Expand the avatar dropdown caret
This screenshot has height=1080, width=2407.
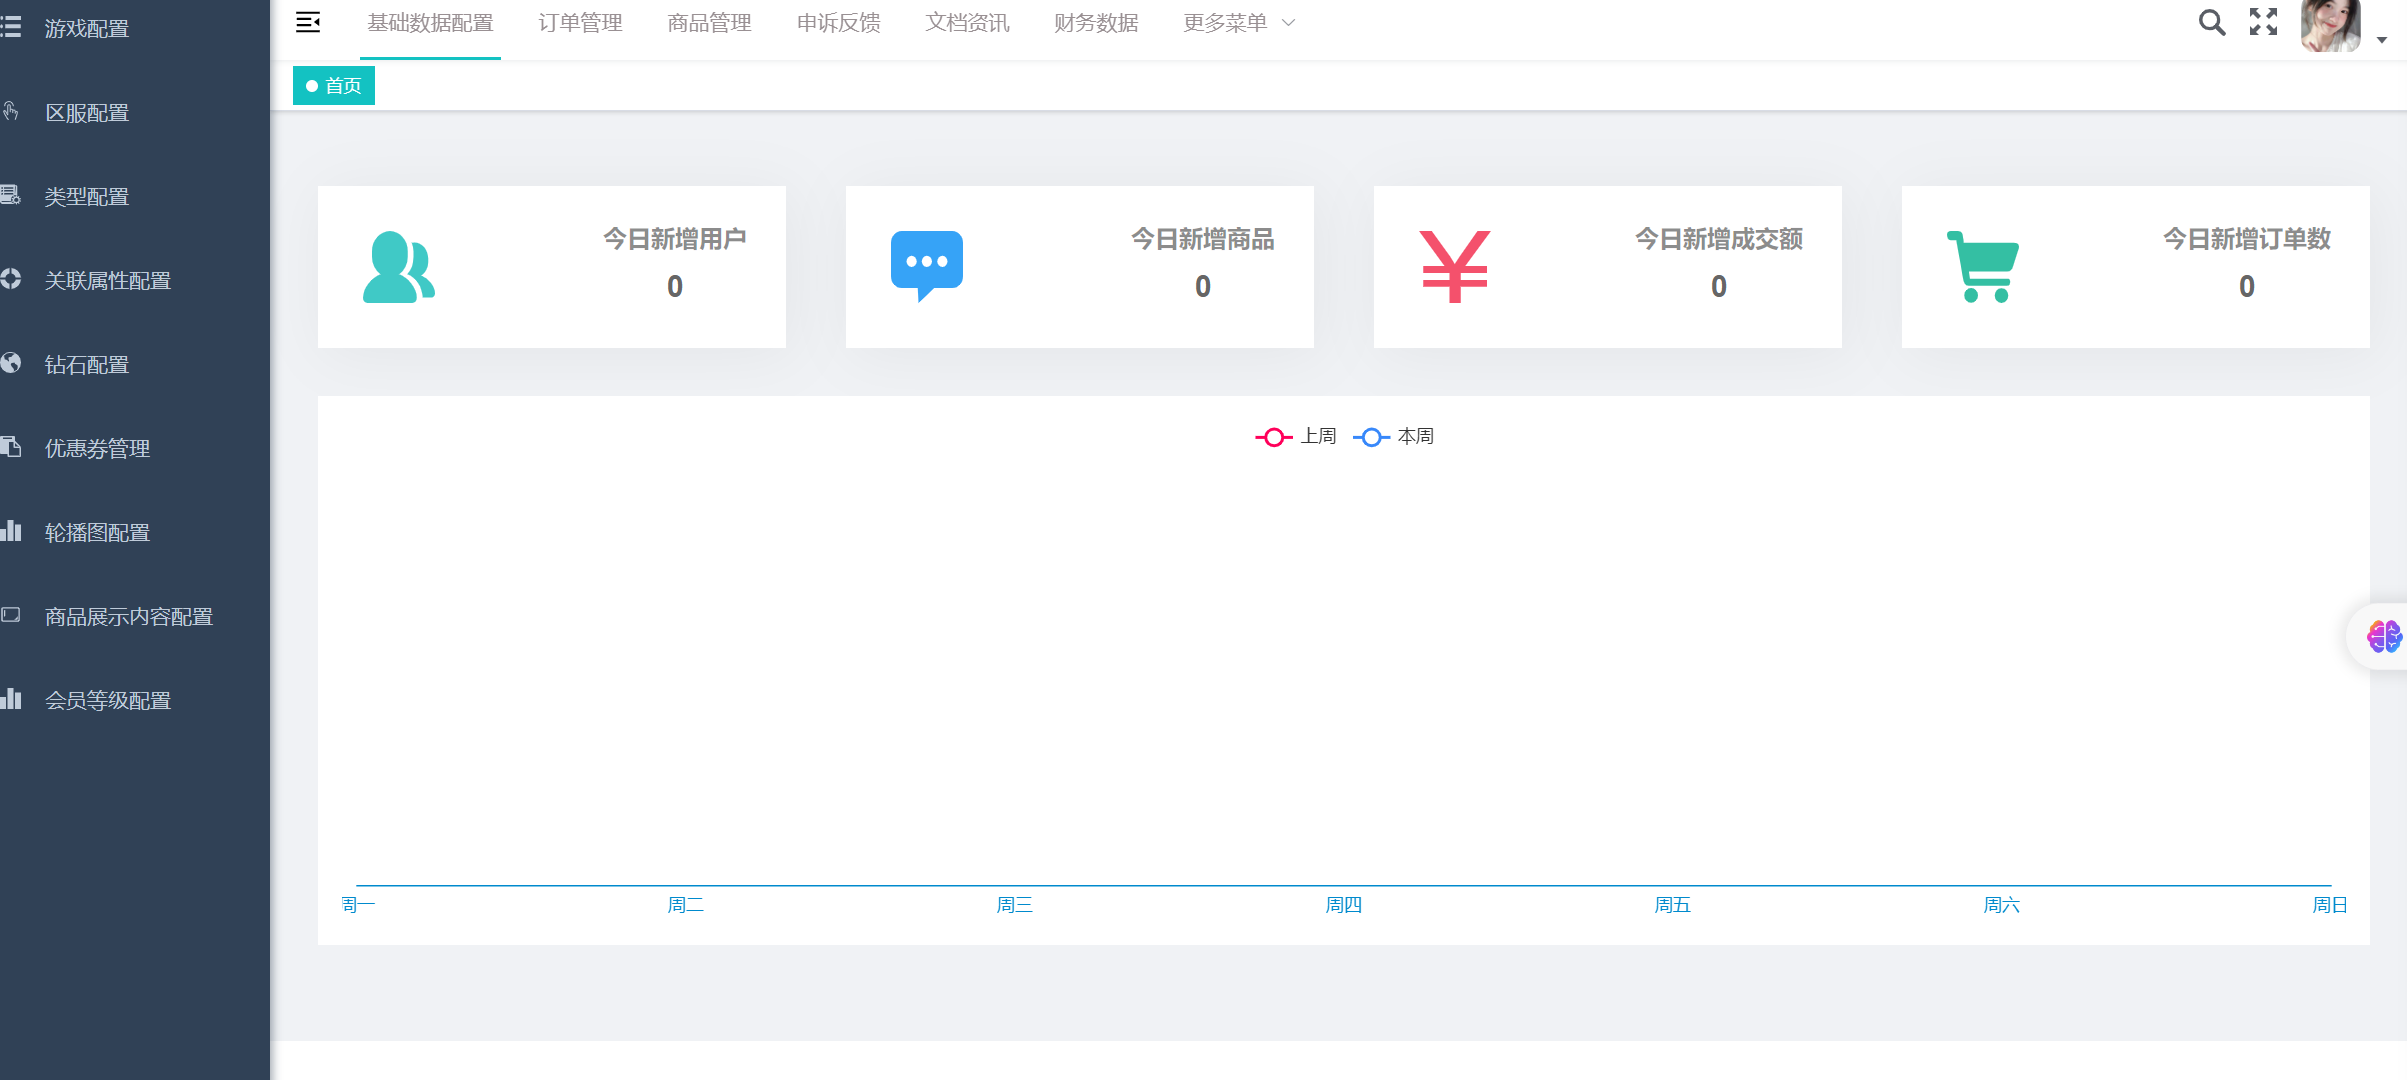(x=2382, y=40)
